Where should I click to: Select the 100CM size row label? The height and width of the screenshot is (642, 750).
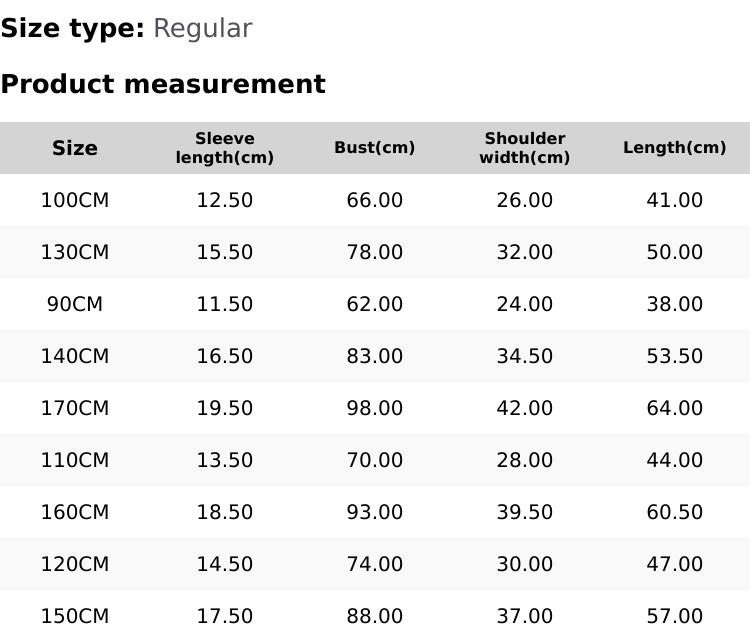(x=75, y=200)
